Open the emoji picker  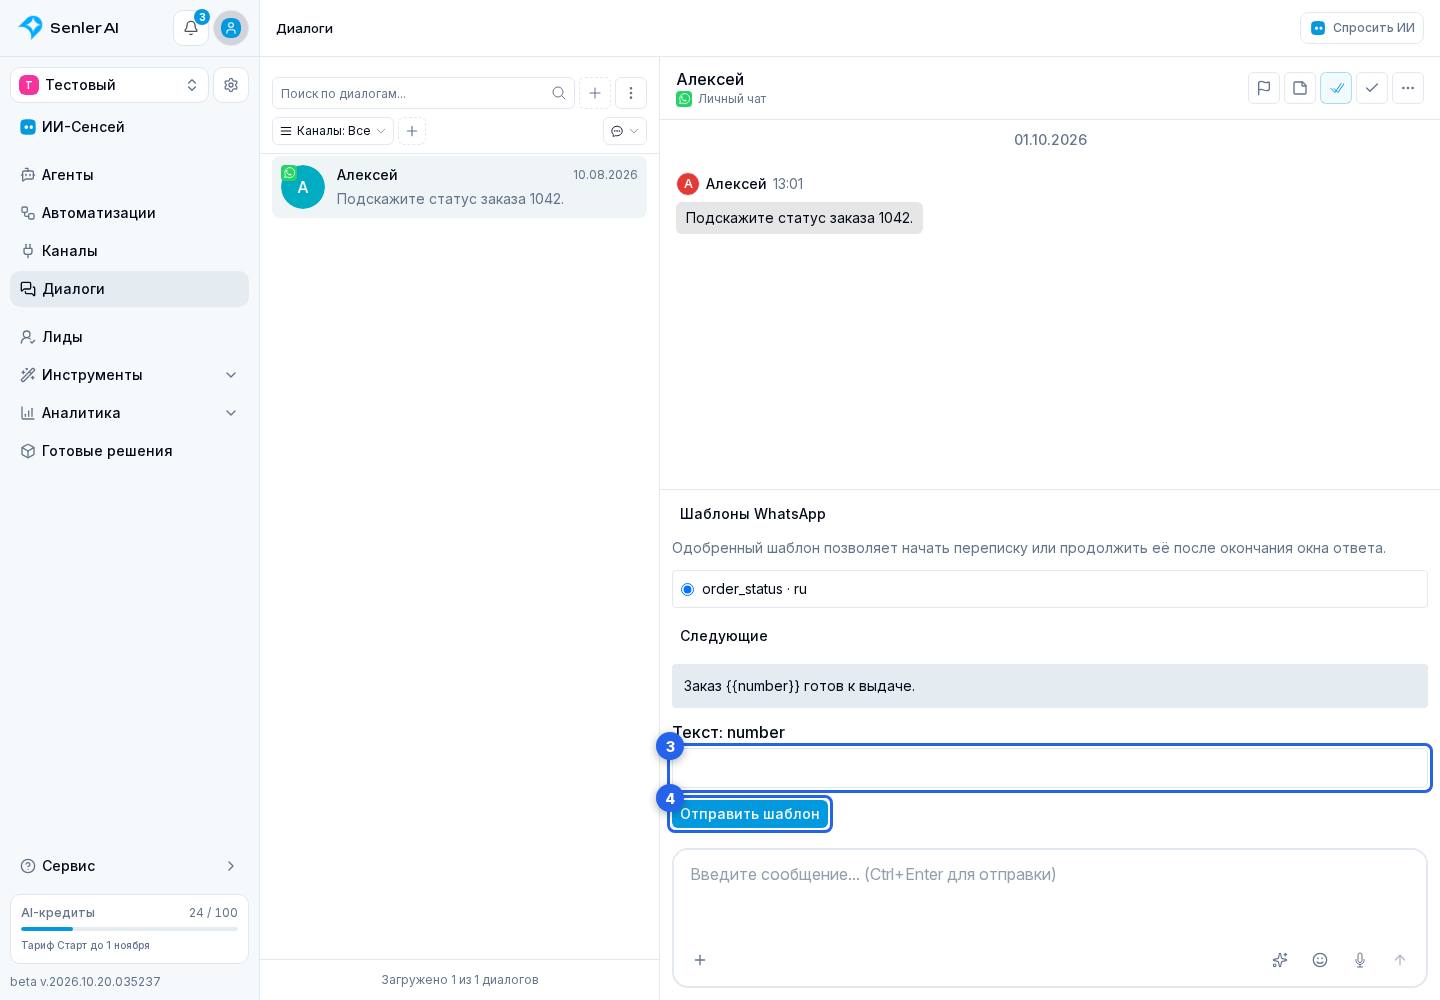pyautogui.click(x=1320, y=960)
